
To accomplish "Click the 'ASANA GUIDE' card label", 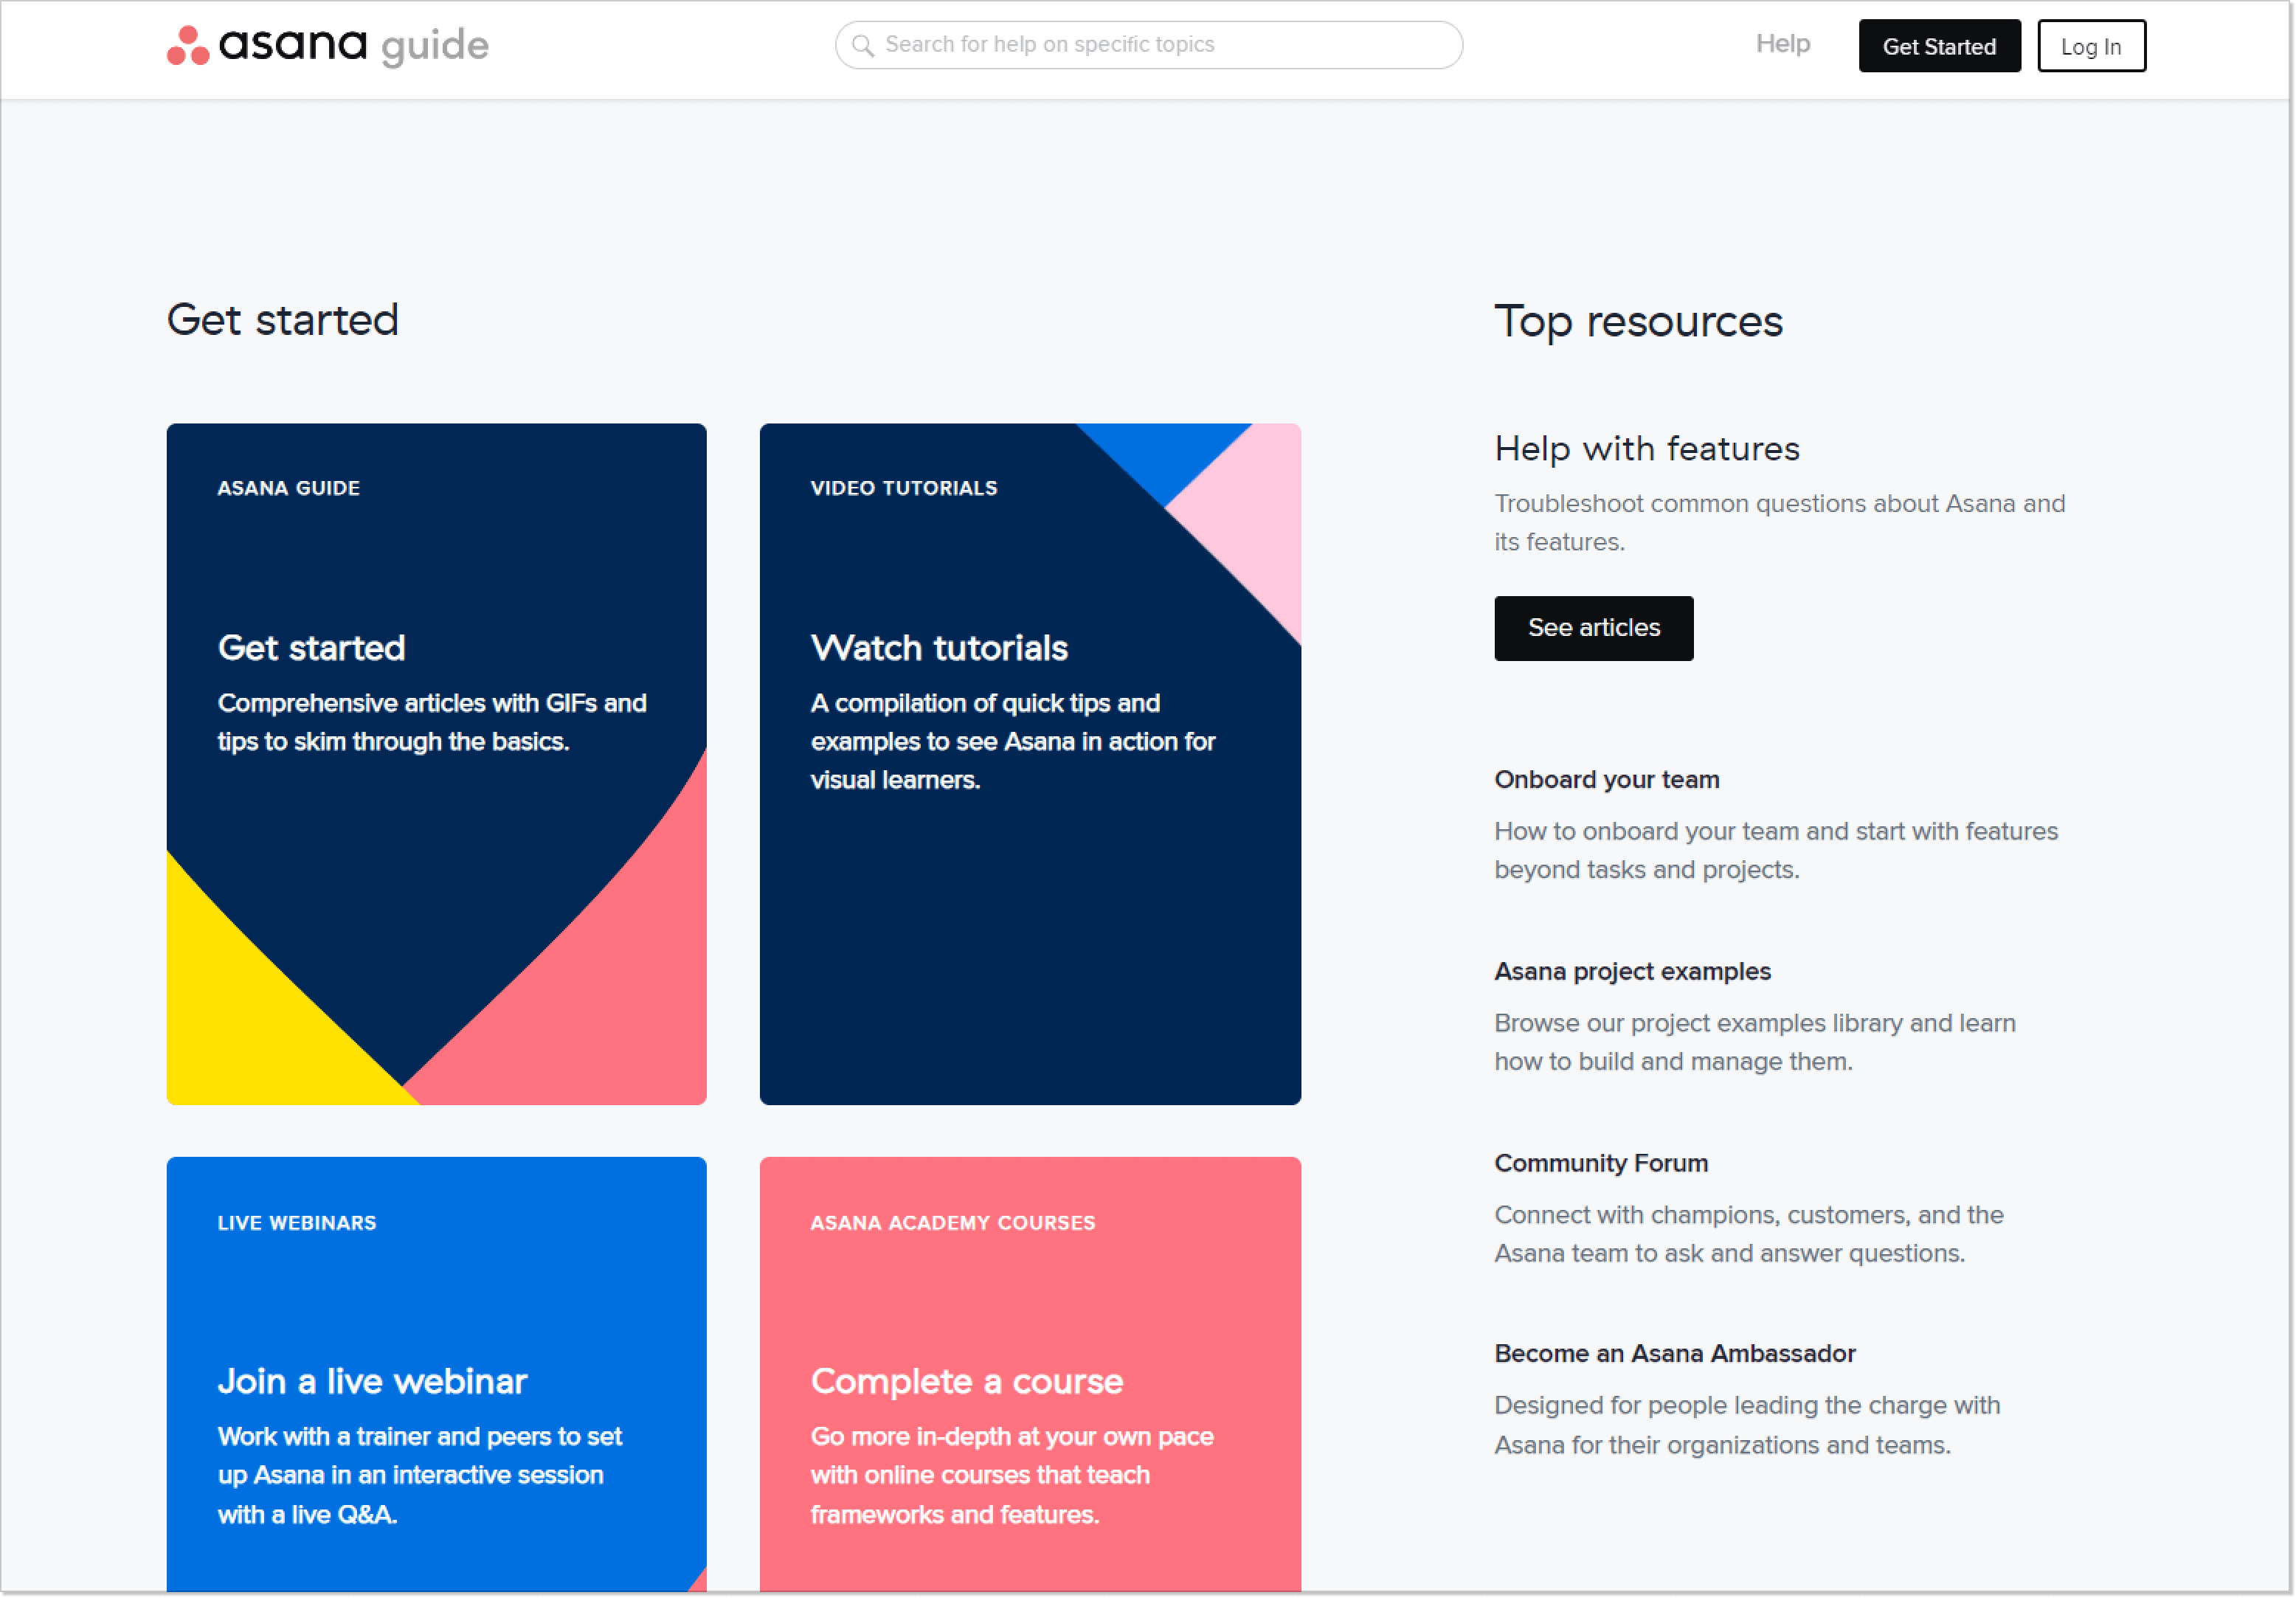I will [289, 488].
